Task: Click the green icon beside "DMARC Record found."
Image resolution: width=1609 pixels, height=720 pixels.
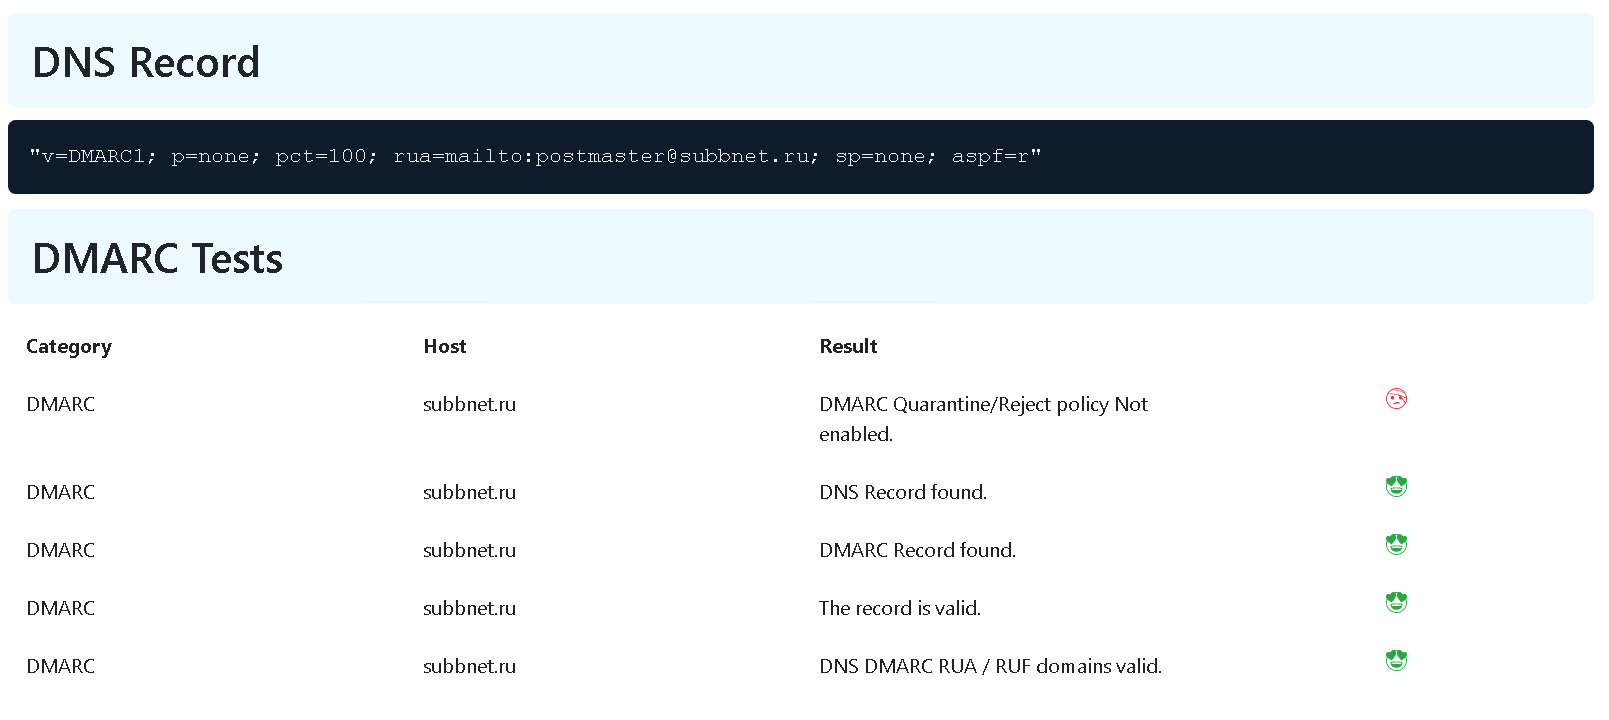Action: click(1396, 544)
